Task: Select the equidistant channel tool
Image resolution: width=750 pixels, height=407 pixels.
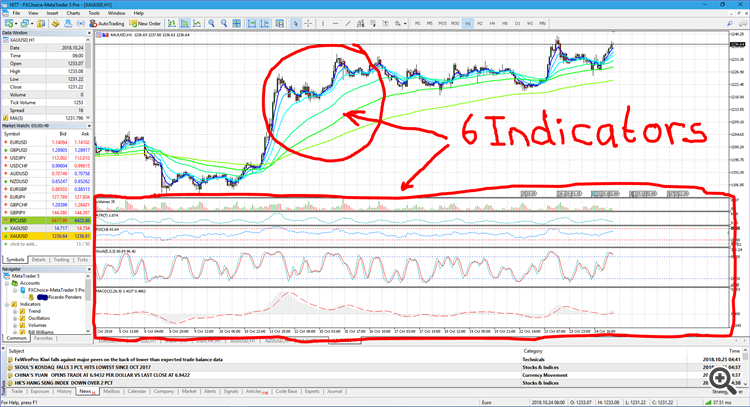Action: click(x=360, y=23)
